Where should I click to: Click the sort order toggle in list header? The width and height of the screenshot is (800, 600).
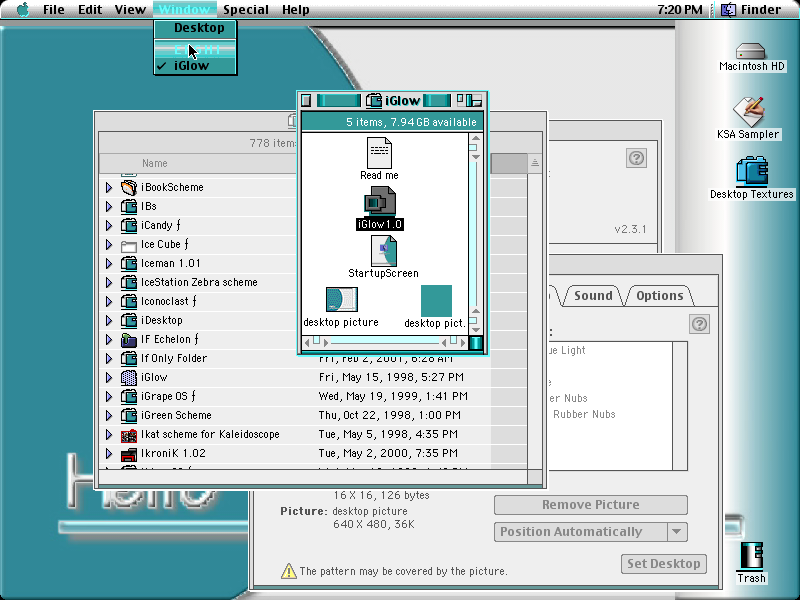535,163
